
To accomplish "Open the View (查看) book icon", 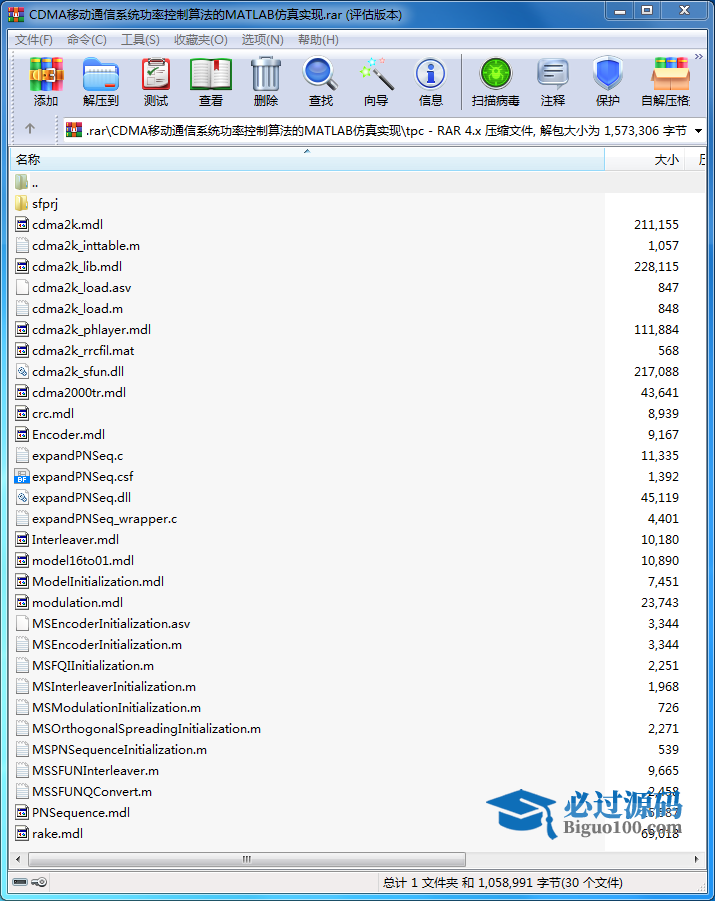I will (x=211, y=75).
